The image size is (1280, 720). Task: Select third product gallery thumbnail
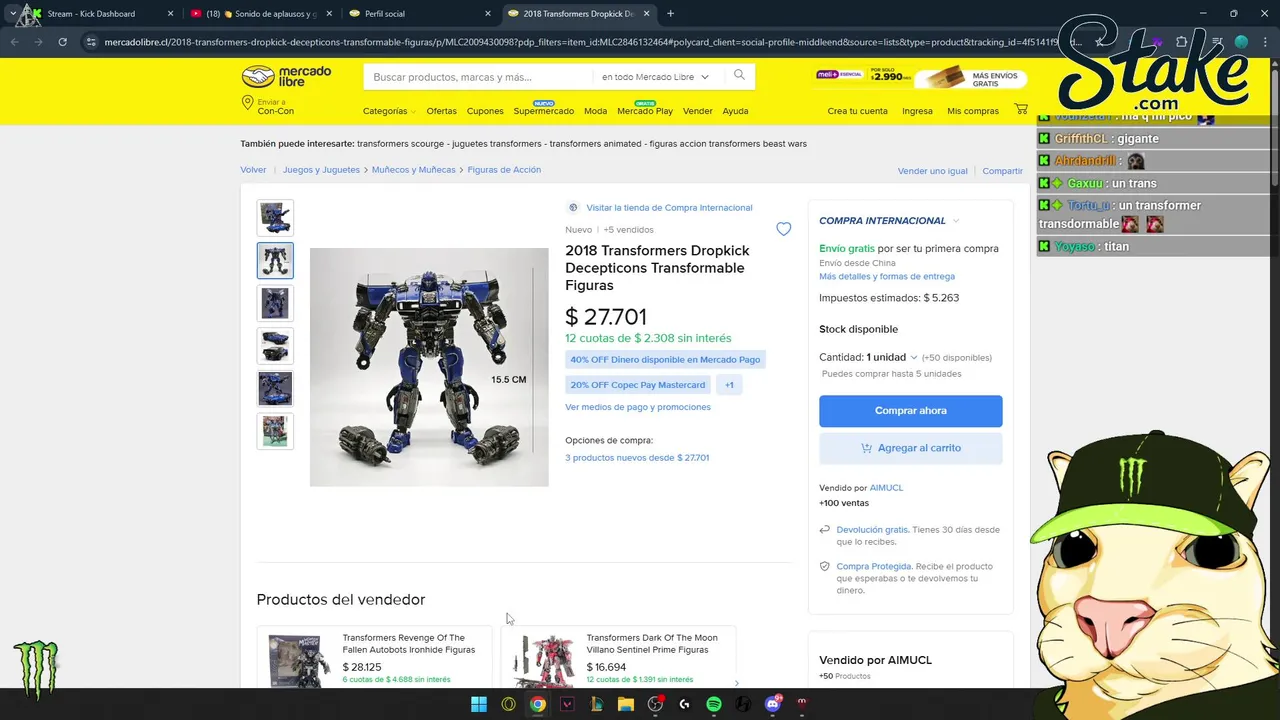275,303
